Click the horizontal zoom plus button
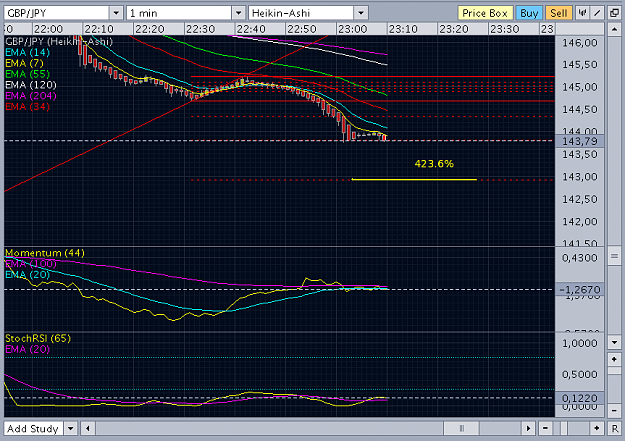Screen dimensions: 625x441 (x=597, y=428)
